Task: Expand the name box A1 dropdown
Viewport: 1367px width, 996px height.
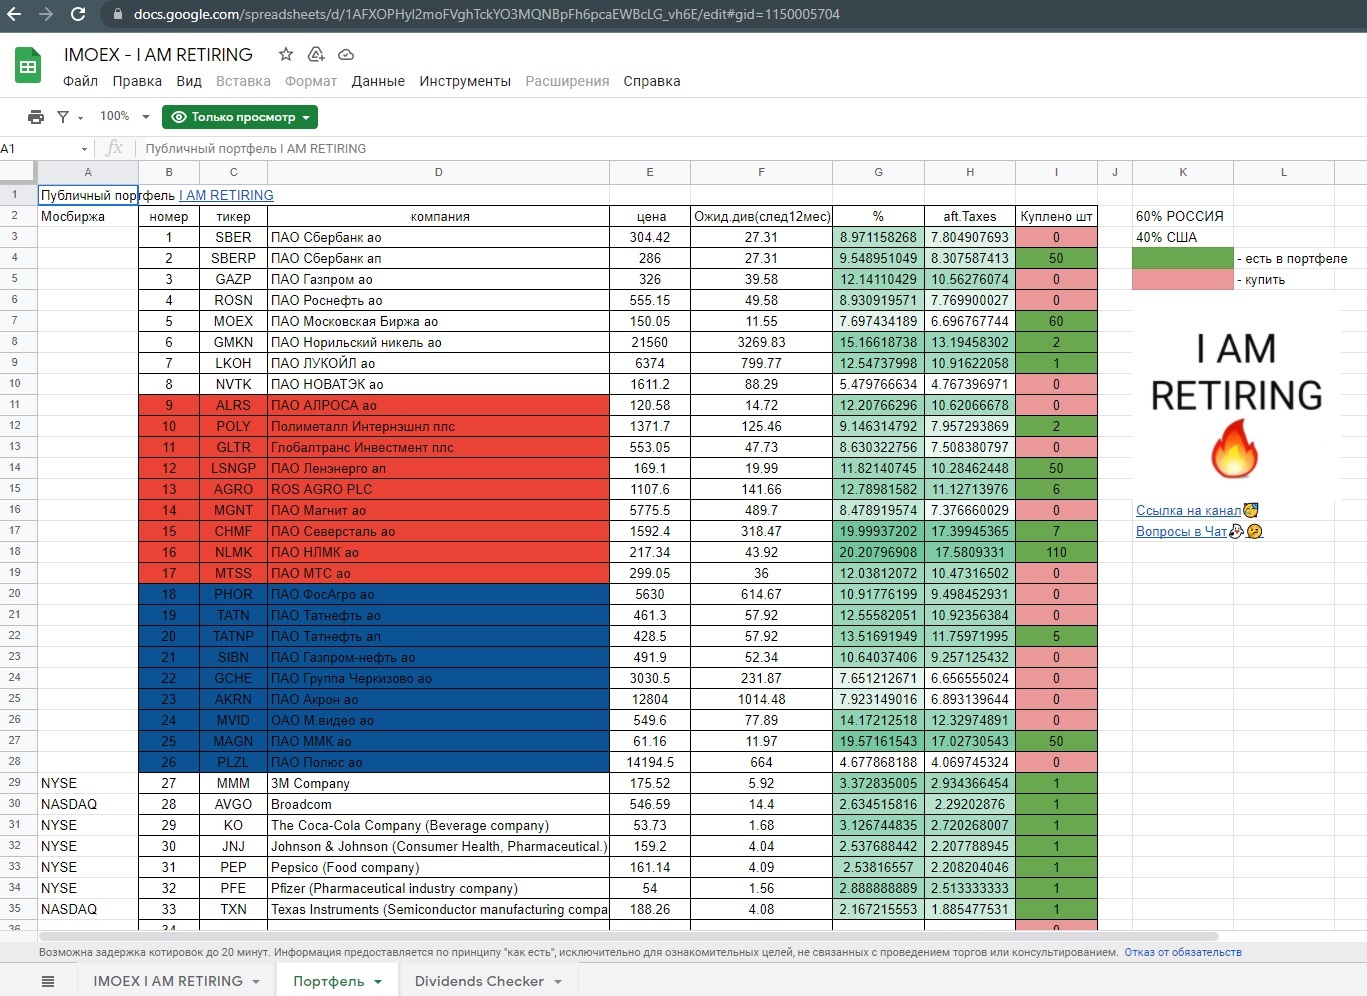Action: [x=84, y=149]
